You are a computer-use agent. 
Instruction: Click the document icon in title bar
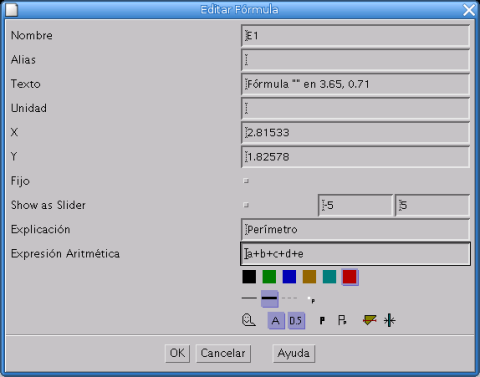pos(12,10)
